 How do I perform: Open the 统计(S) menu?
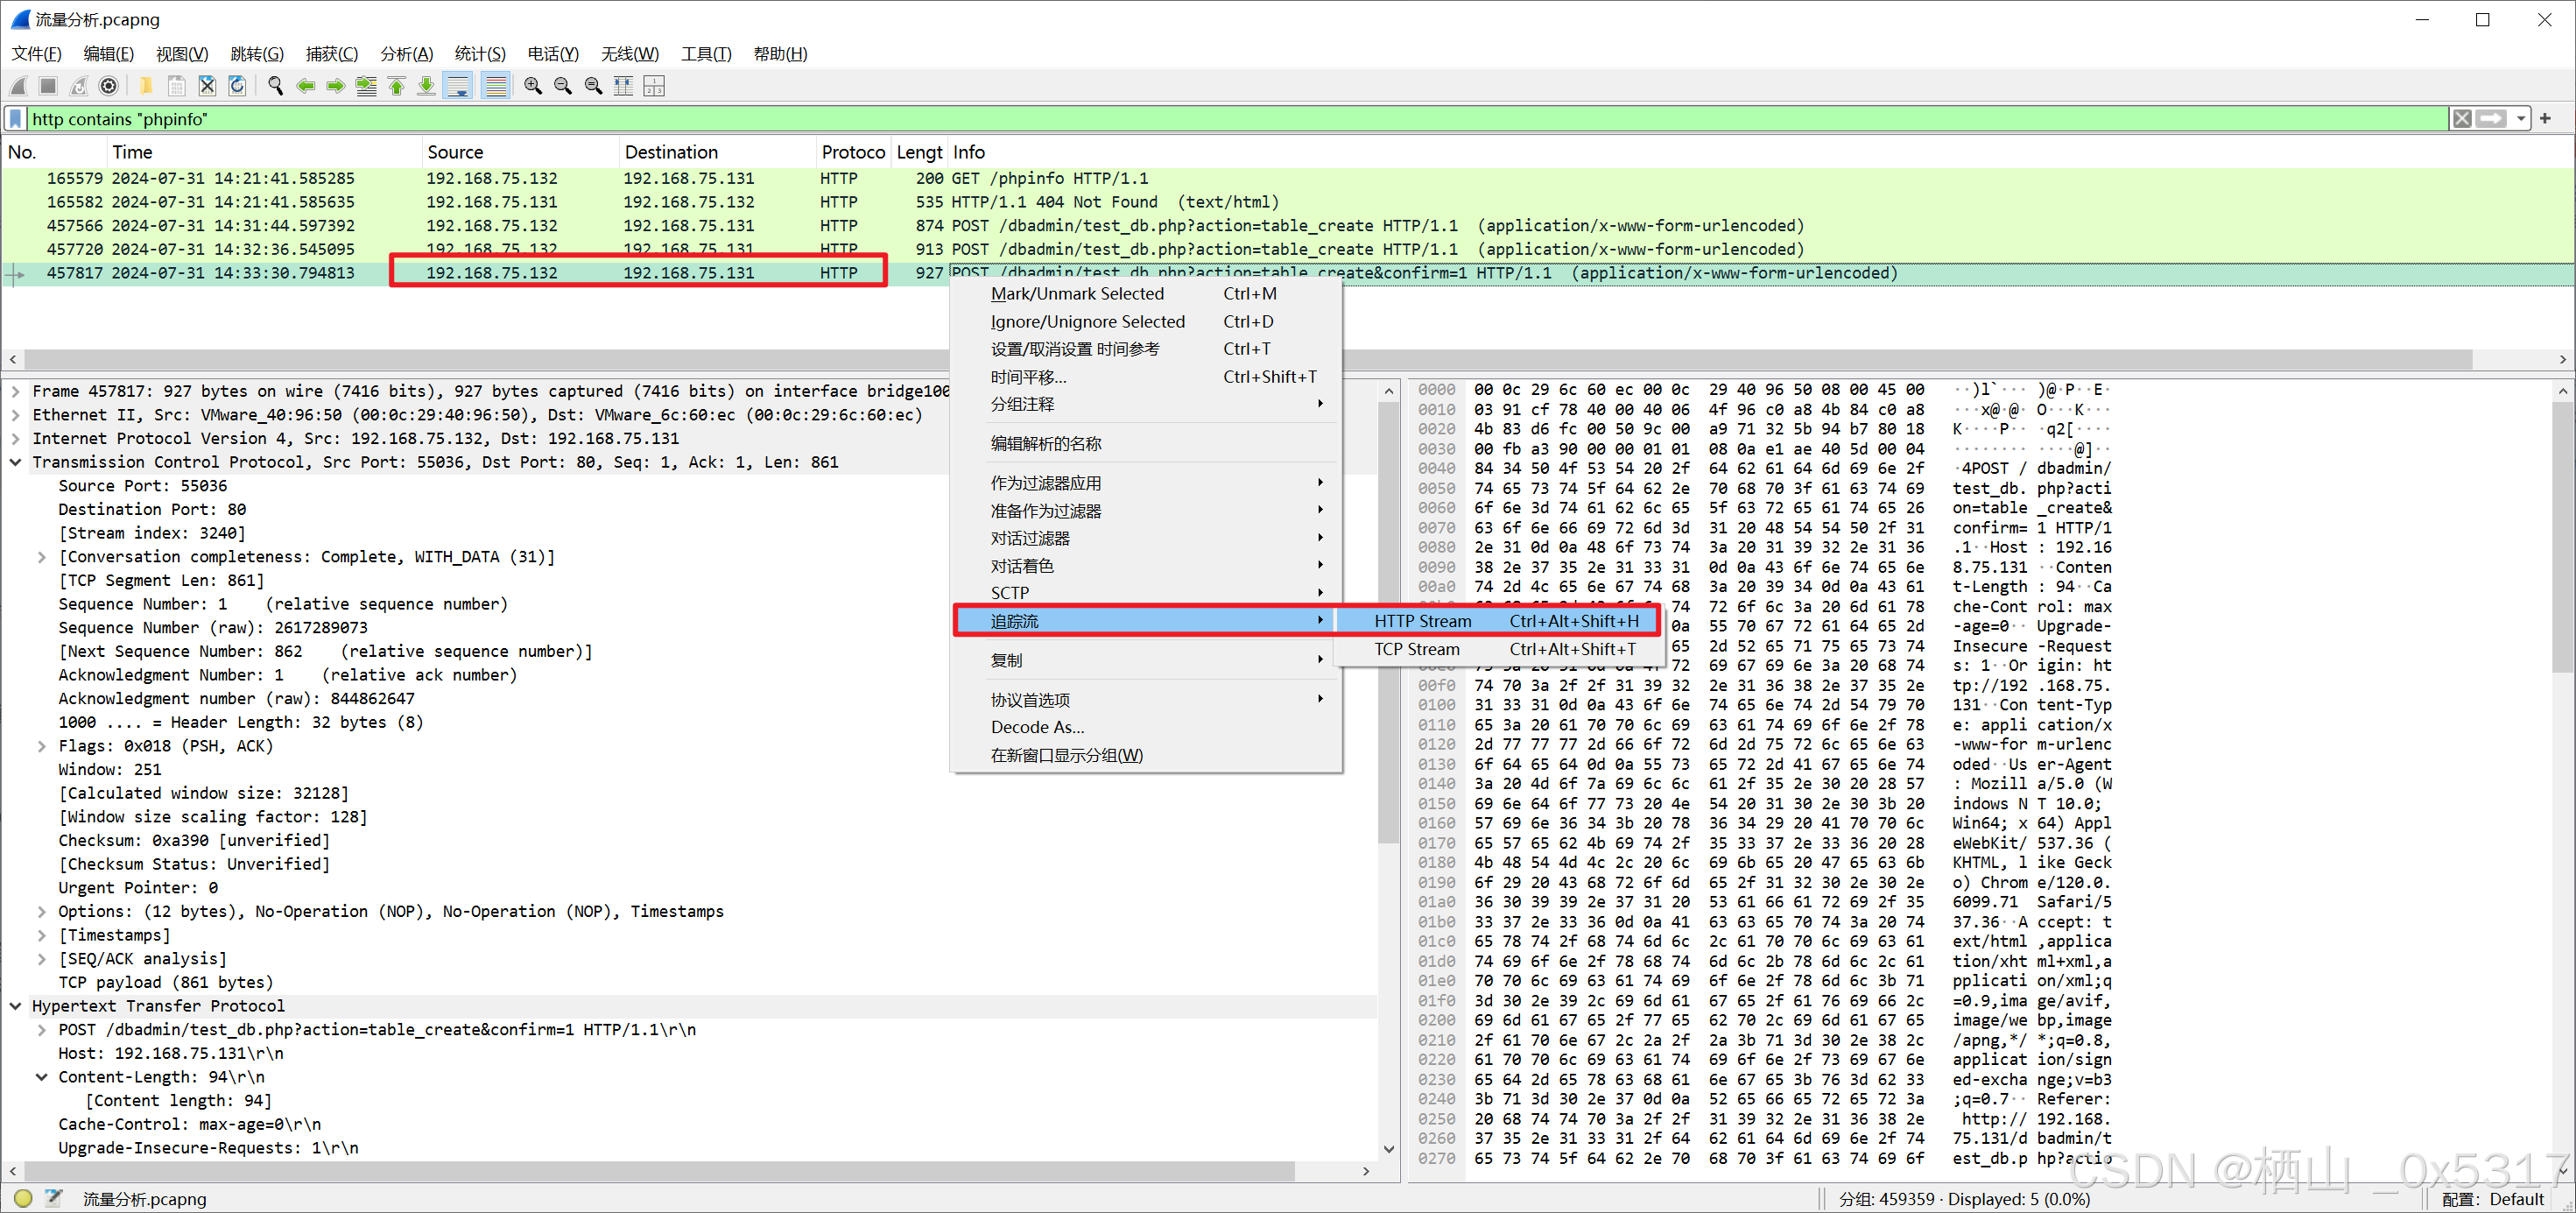tap(479, 54)
